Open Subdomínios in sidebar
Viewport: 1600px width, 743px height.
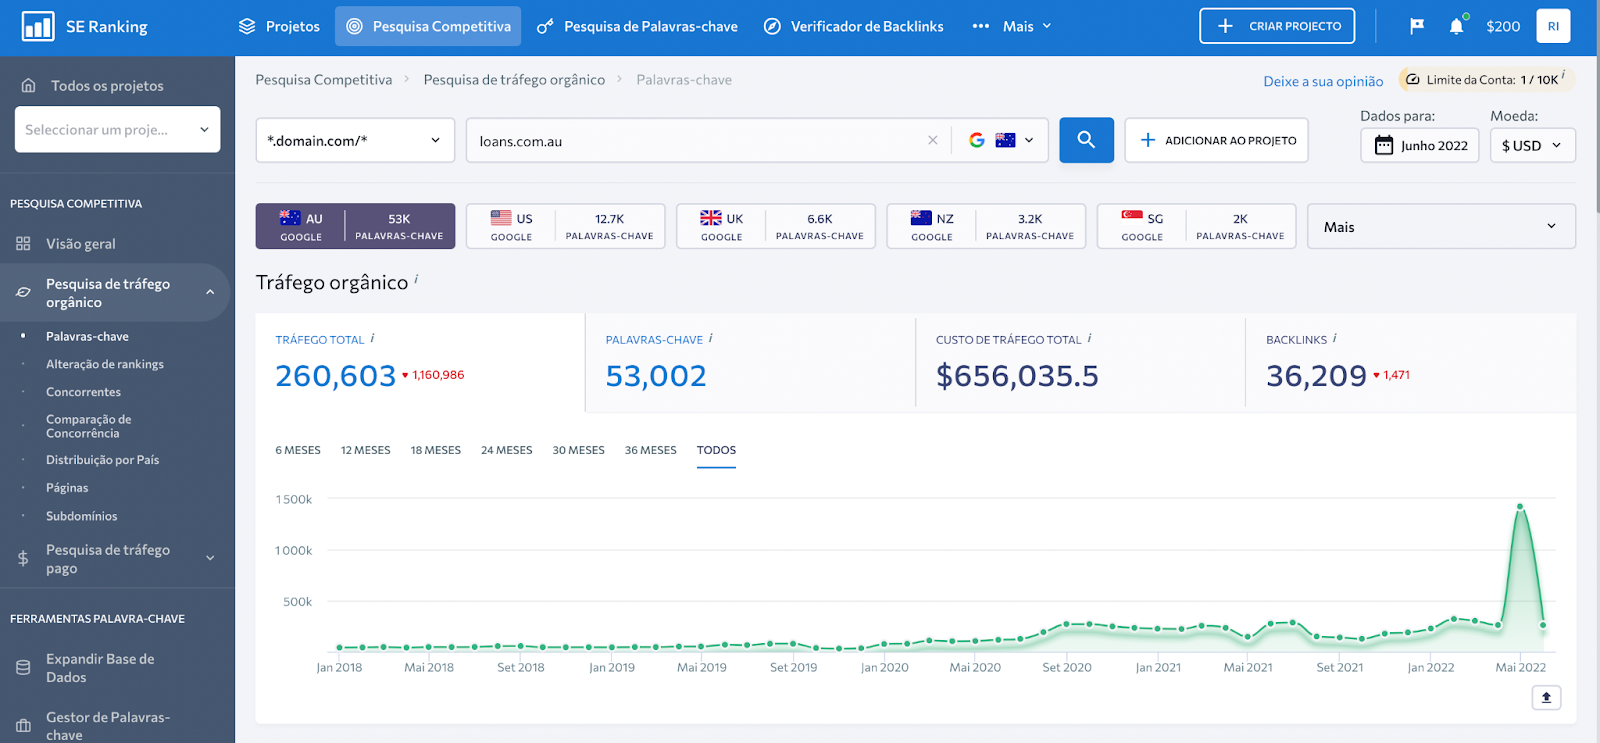(81, 516)
